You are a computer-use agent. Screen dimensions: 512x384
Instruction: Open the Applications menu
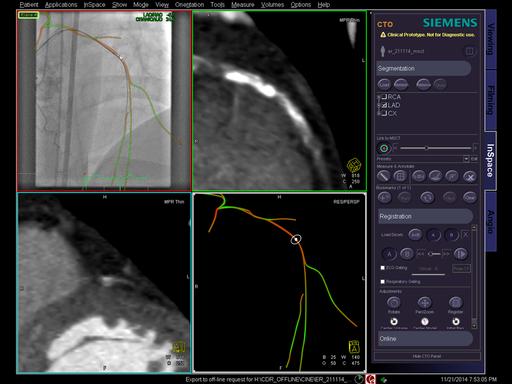tap(61, 5)
